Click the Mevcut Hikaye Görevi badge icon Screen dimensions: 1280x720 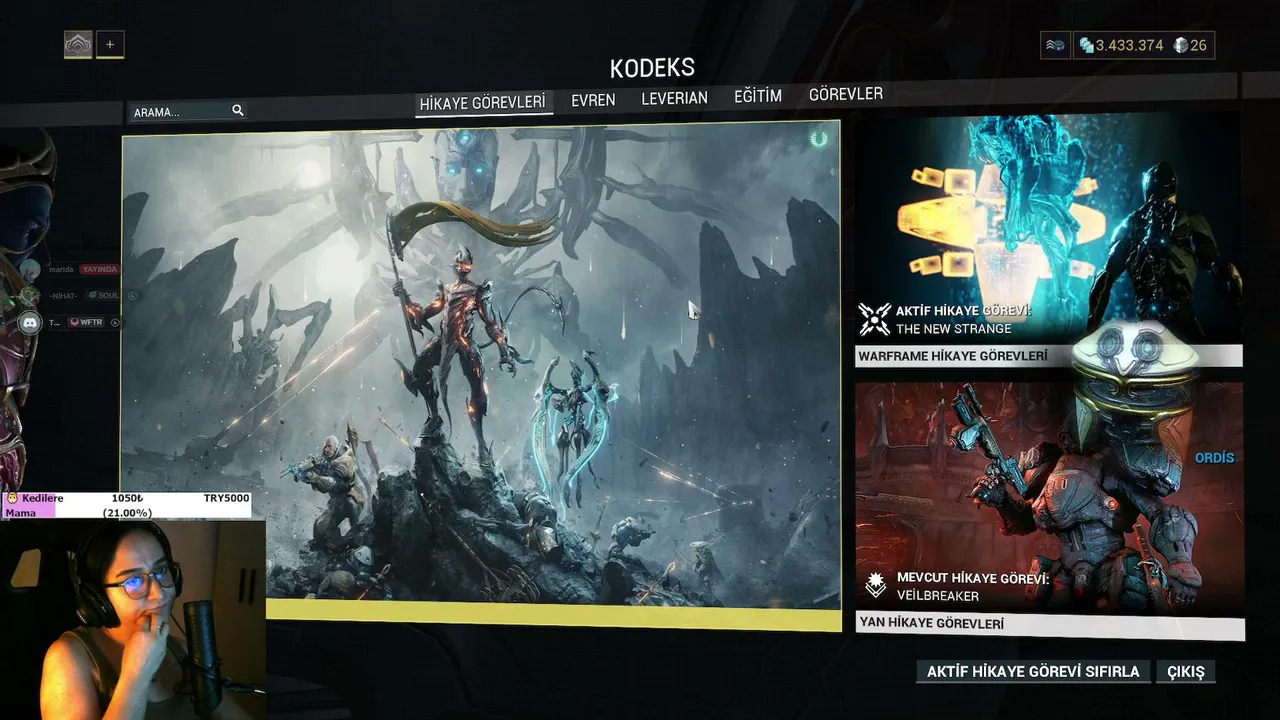pyautogui.click(x=876, y=585)
